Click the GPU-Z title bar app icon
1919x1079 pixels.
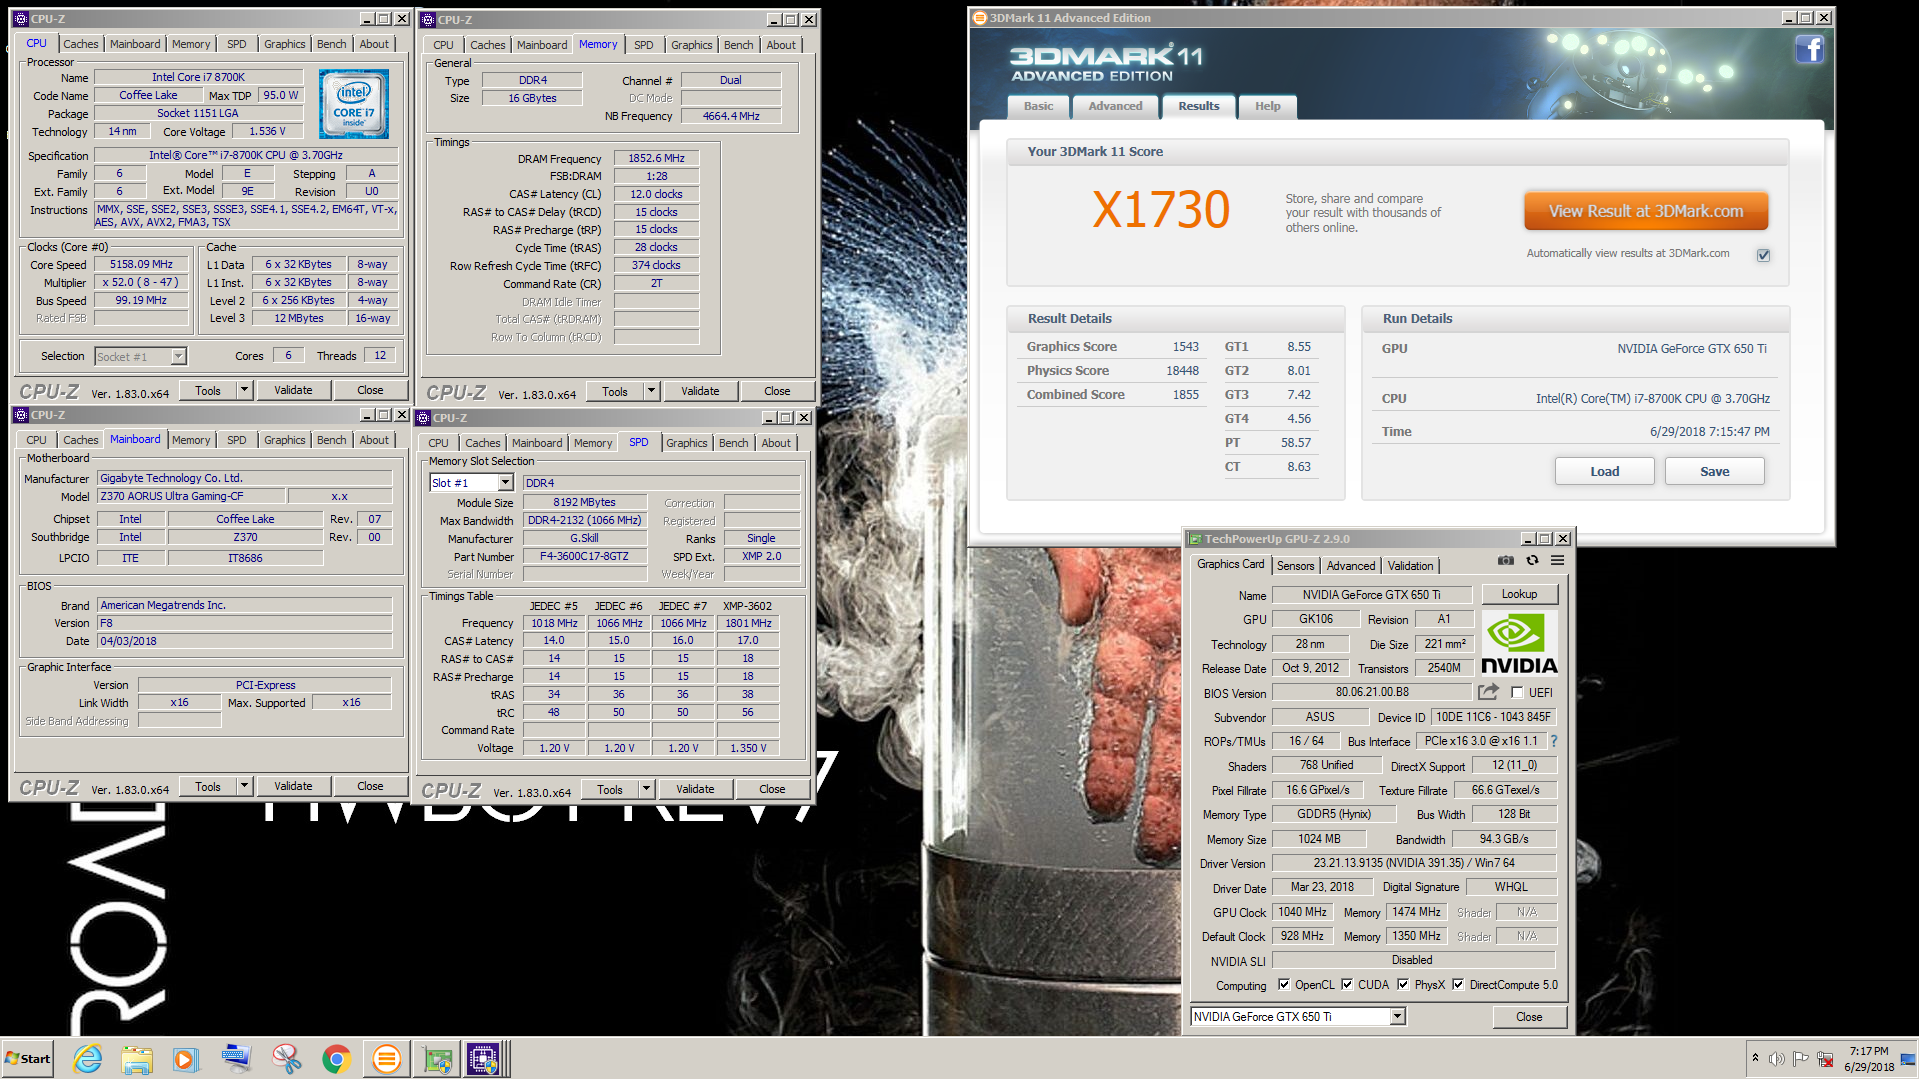coord(1194,539)
